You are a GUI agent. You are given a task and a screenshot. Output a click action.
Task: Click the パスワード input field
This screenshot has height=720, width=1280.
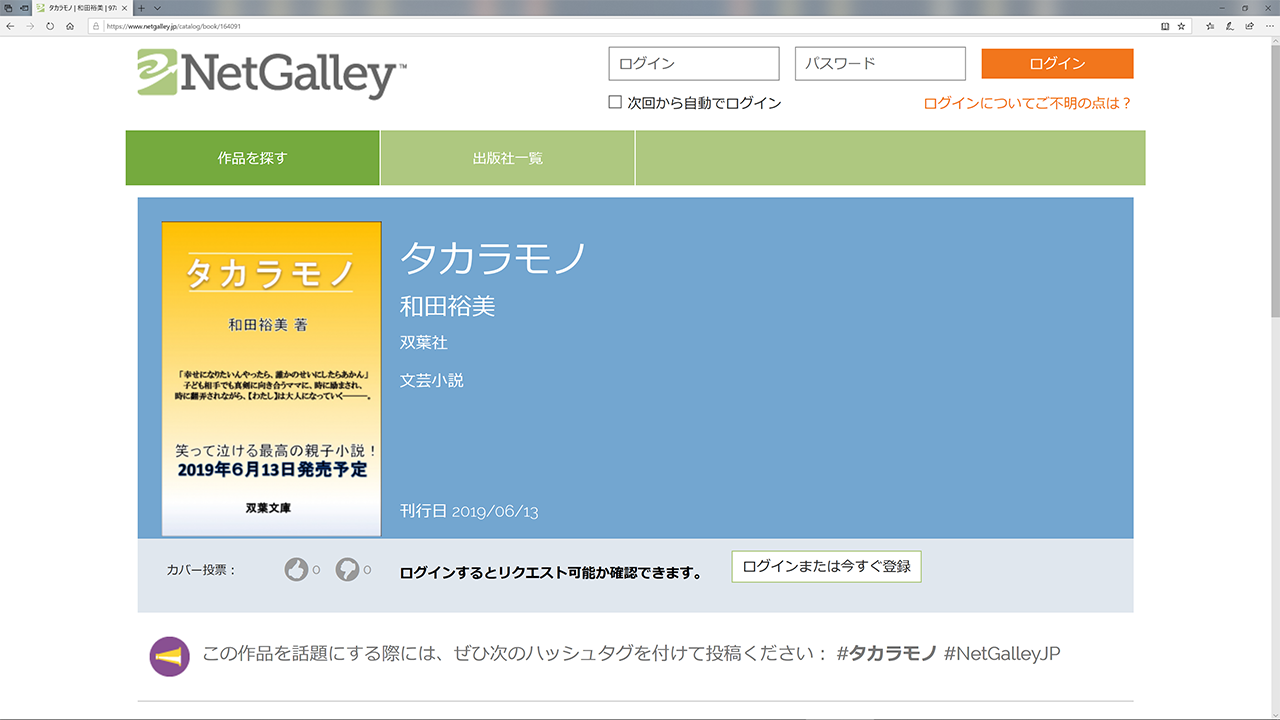(x=880, y=63)
